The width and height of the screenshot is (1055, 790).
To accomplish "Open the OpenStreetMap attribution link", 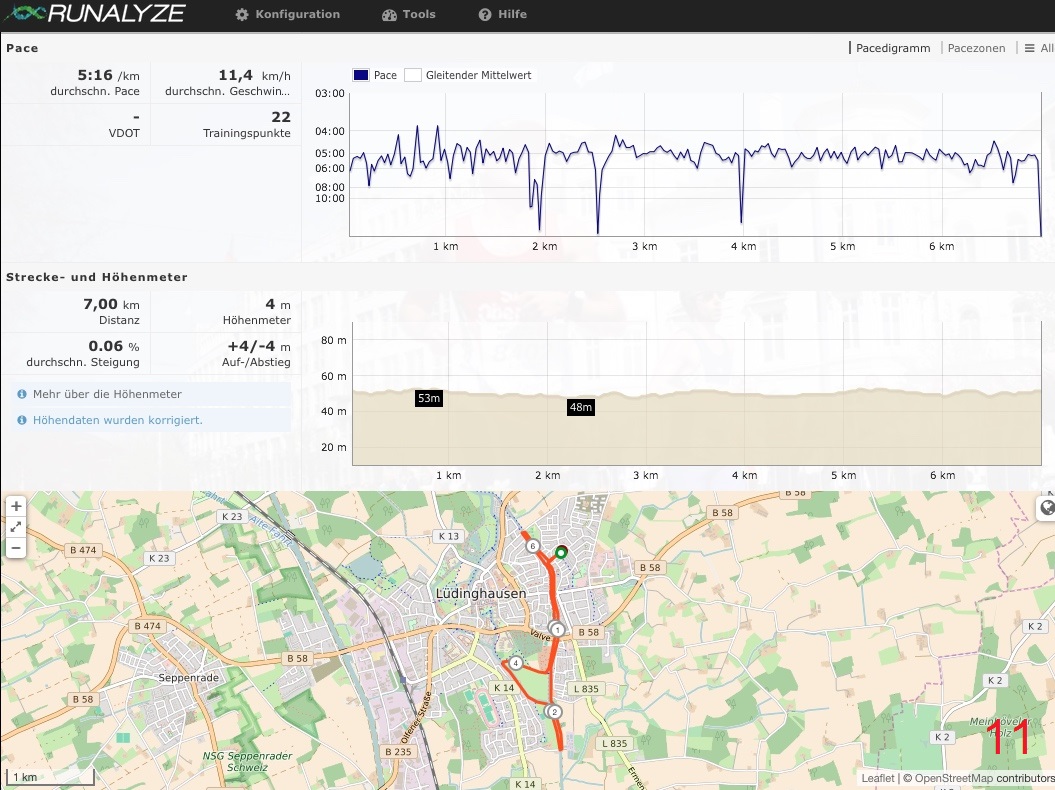I will pyautogui.click(x=952, y=779).
